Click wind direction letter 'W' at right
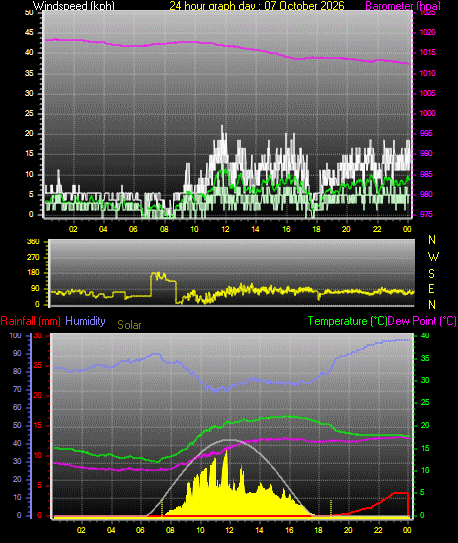Image resolution: width=458 pixels, height=543 pixels. pos(433,257)
